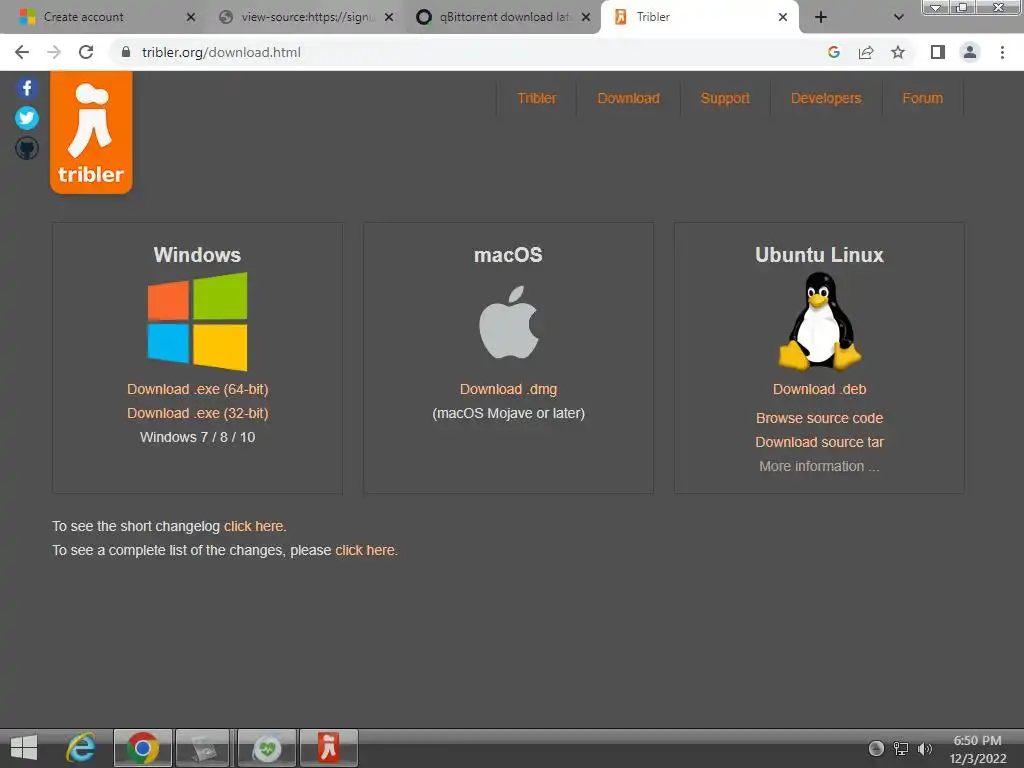
Task: Open the More information link
Action: click(x=819, y=466)
